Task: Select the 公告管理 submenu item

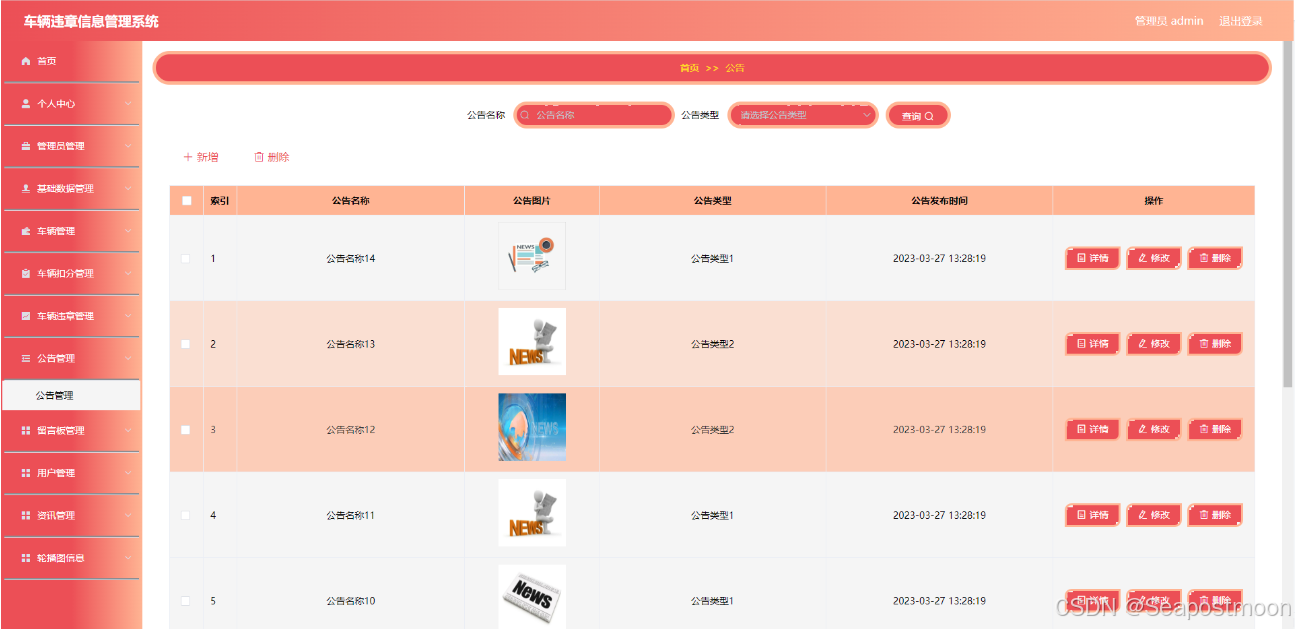Action: [71, 394]
